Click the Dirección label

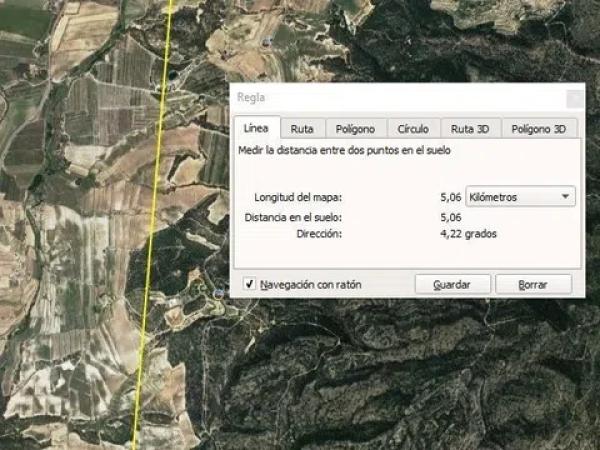pos(319,234)
